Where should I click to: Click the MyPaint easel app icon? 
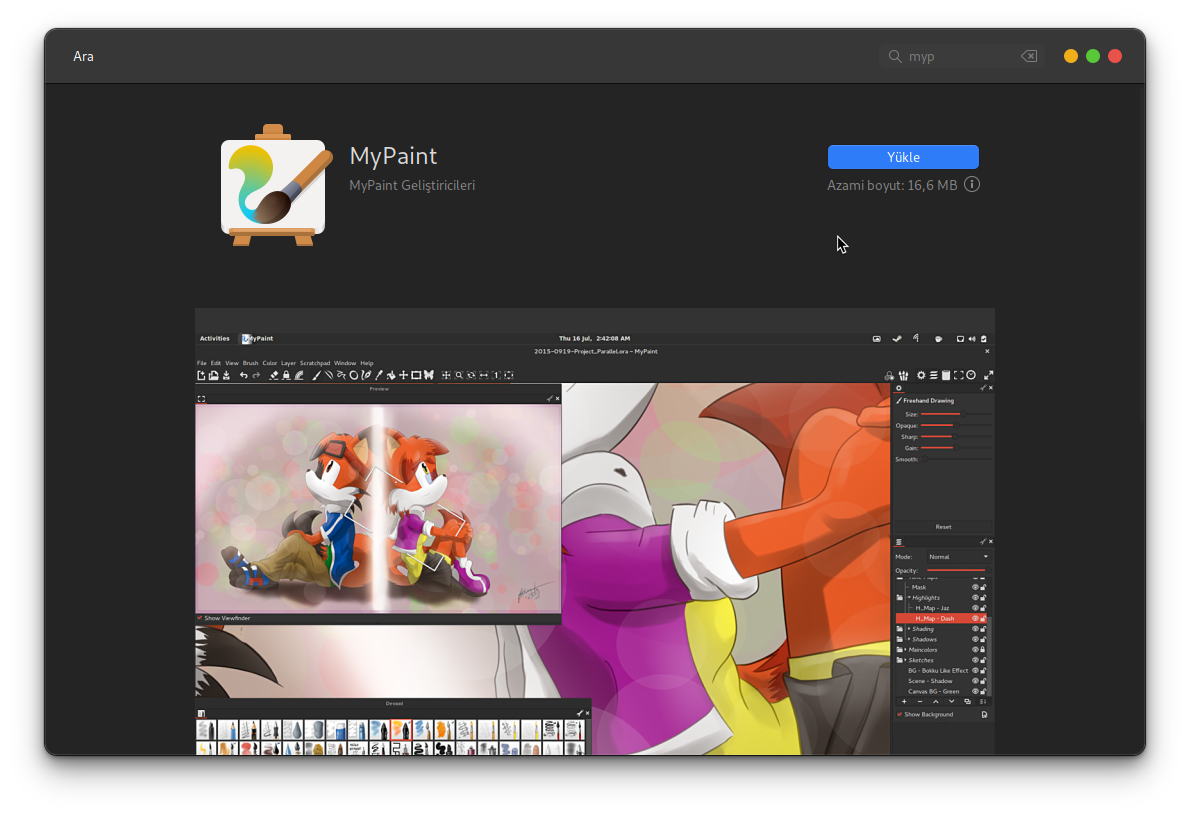(276, 185)
